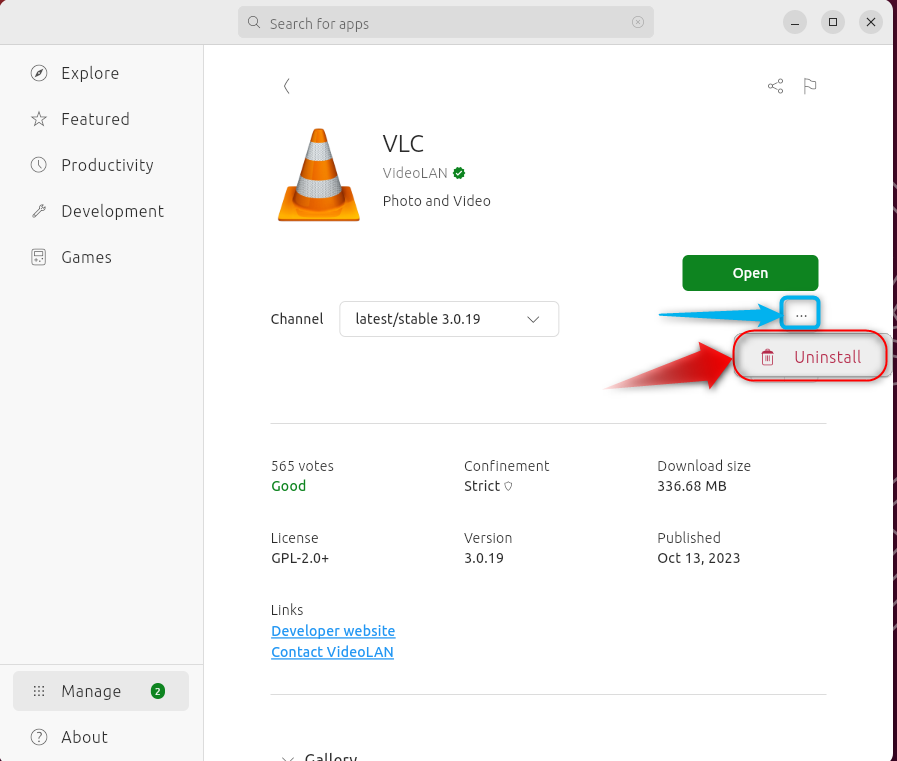
Task: Click the green updates badge showing 2
Action: [158, 691]
